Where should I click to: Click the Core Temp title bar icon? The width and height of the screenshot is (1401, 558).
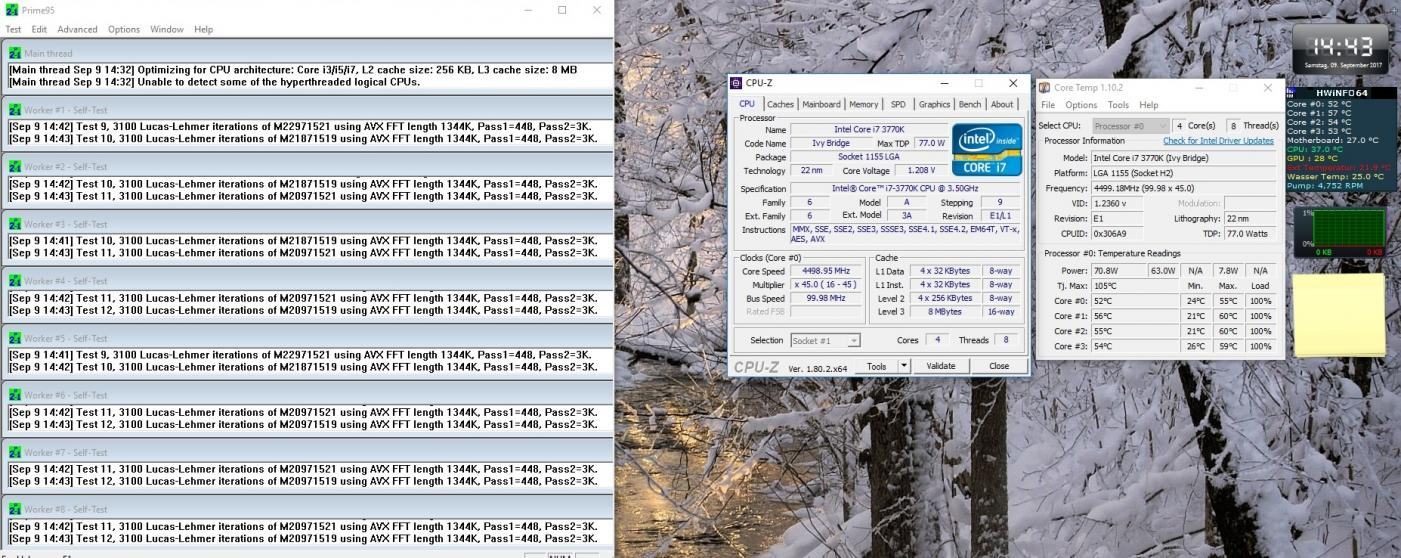coord(1045,88)
